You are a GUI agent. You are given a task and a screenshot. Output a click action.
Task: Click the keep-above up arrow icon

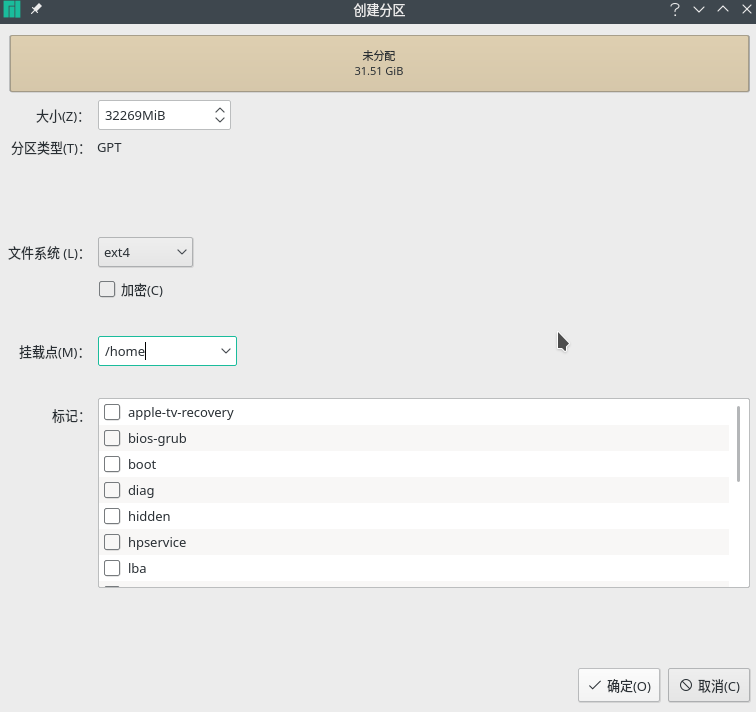[723, 9]
